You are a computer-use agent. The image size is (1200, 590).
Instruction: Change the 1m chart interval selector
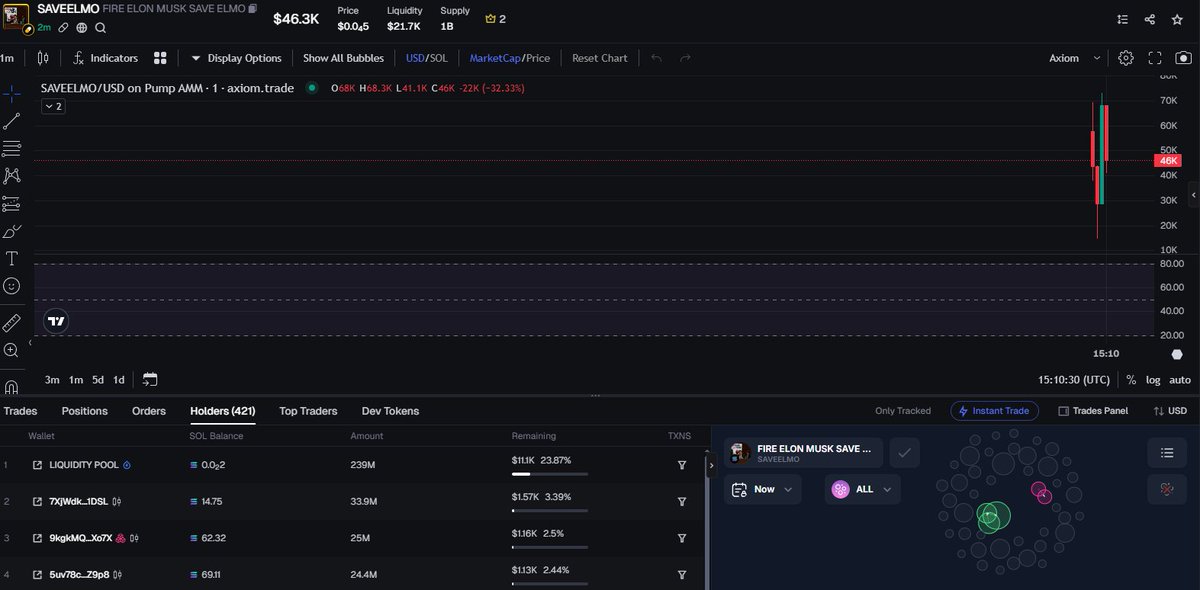coord(7,58)
